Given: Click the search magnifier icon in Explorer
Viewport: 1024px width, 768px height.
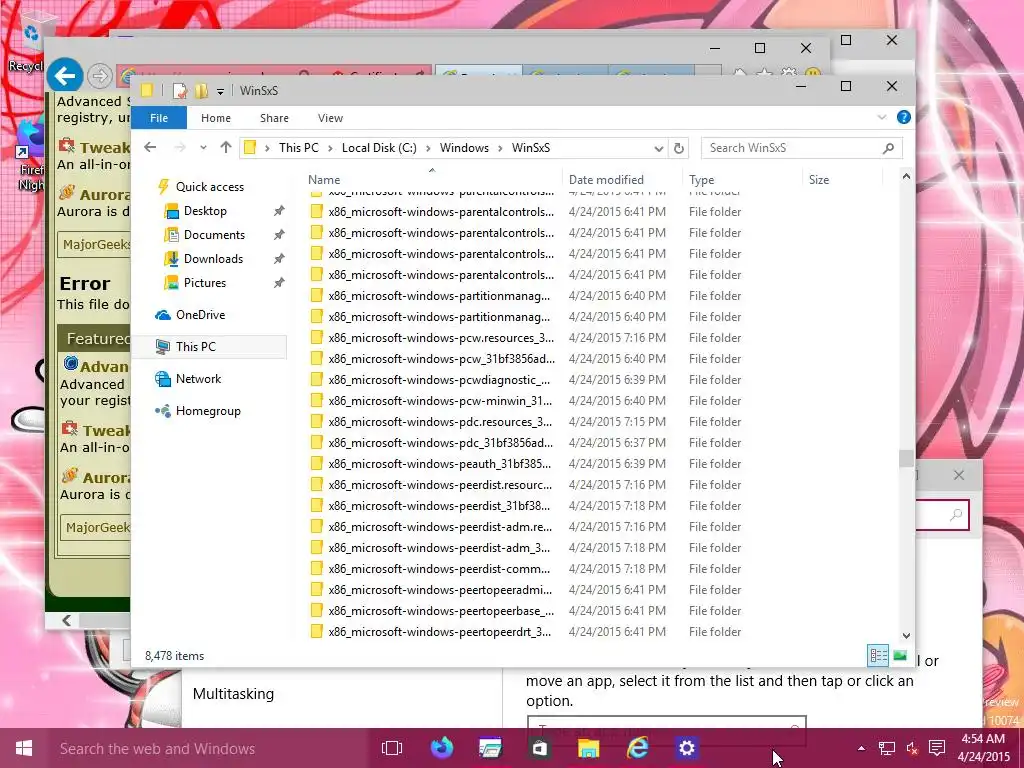Looking at the screenshot, I should pos(888,148).
